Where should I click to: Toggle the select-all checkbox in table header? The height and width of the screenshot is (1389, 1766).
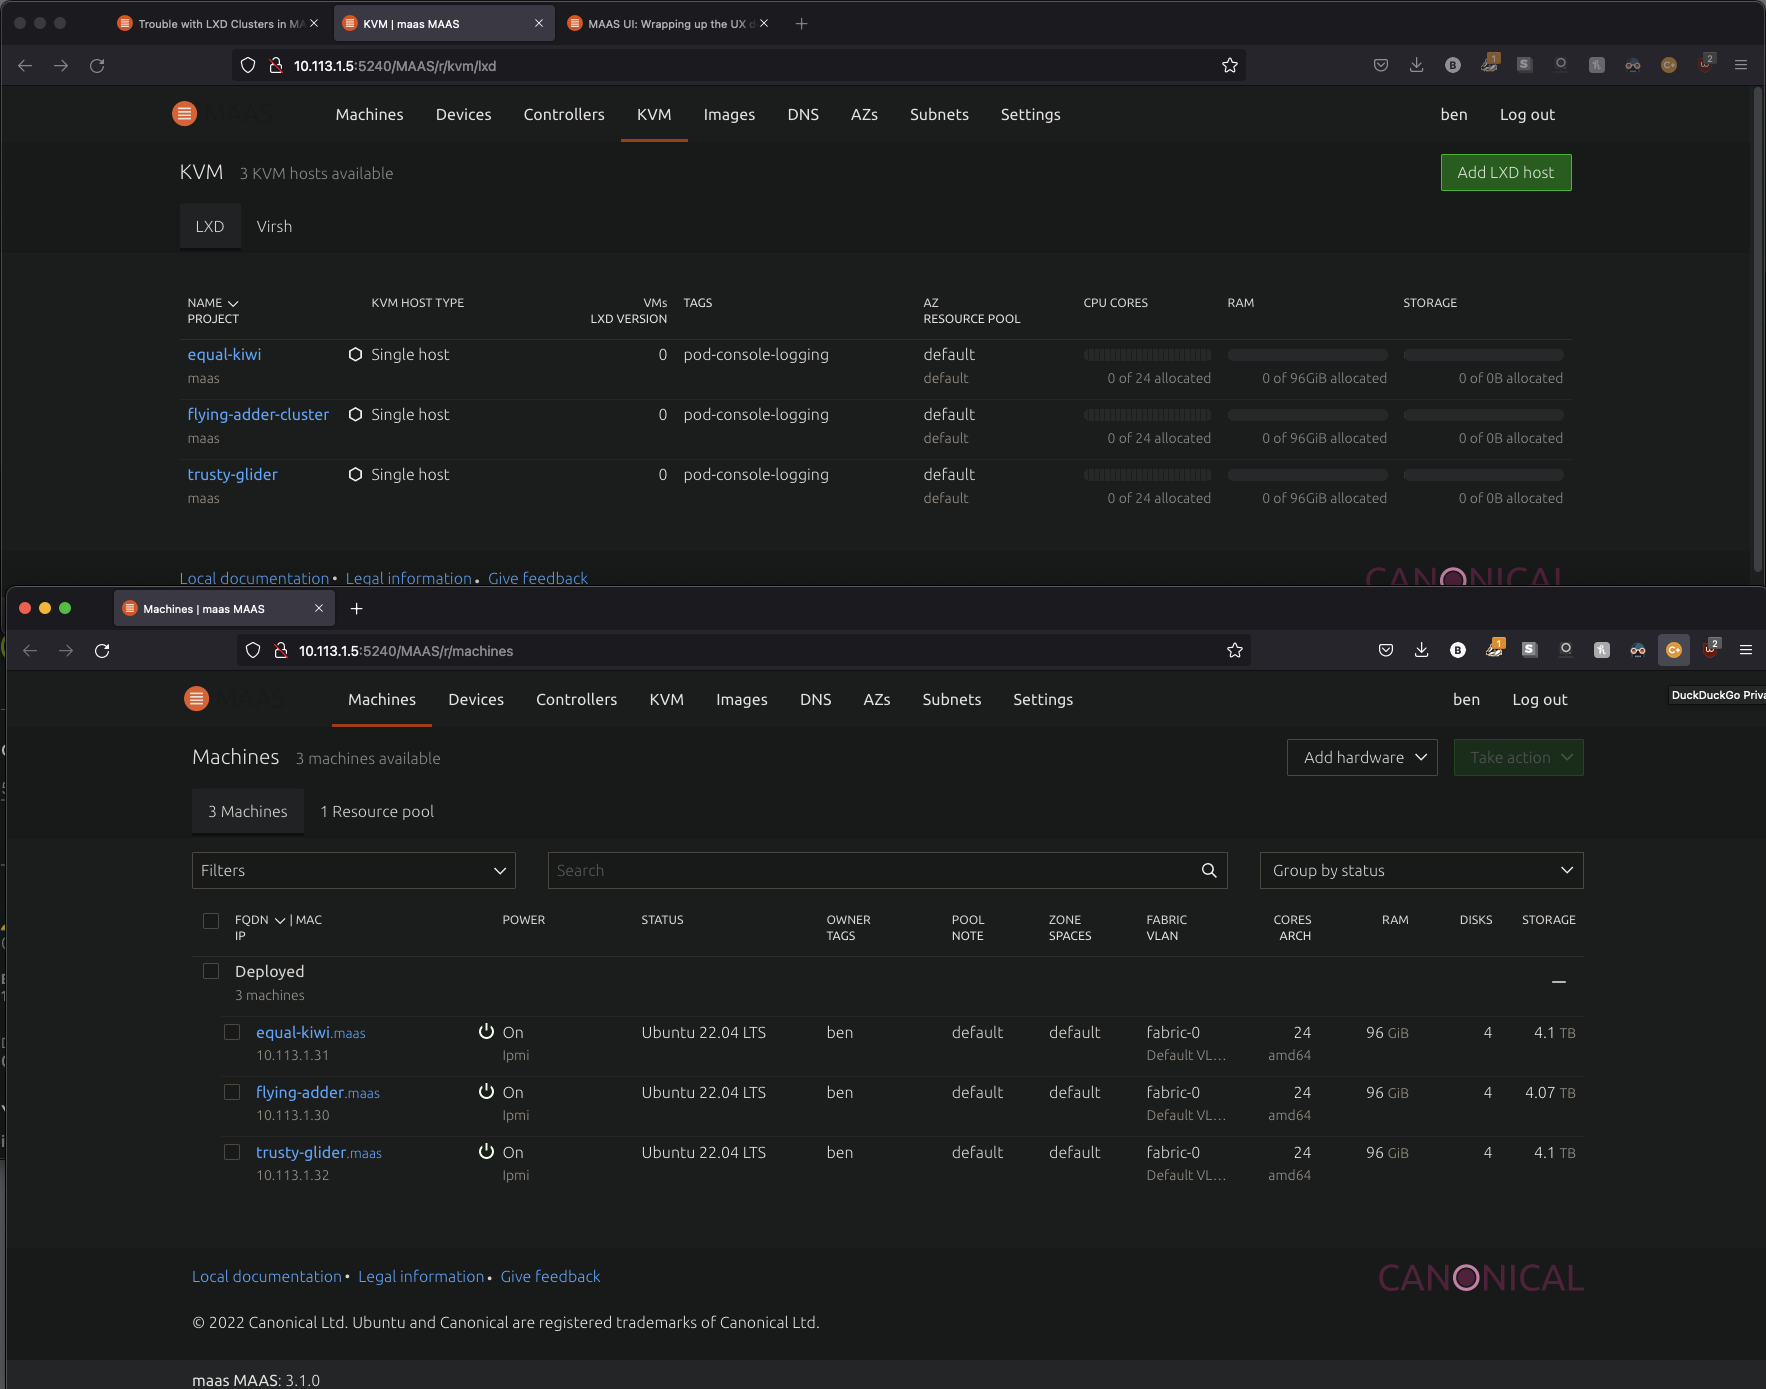pos(211,920)
